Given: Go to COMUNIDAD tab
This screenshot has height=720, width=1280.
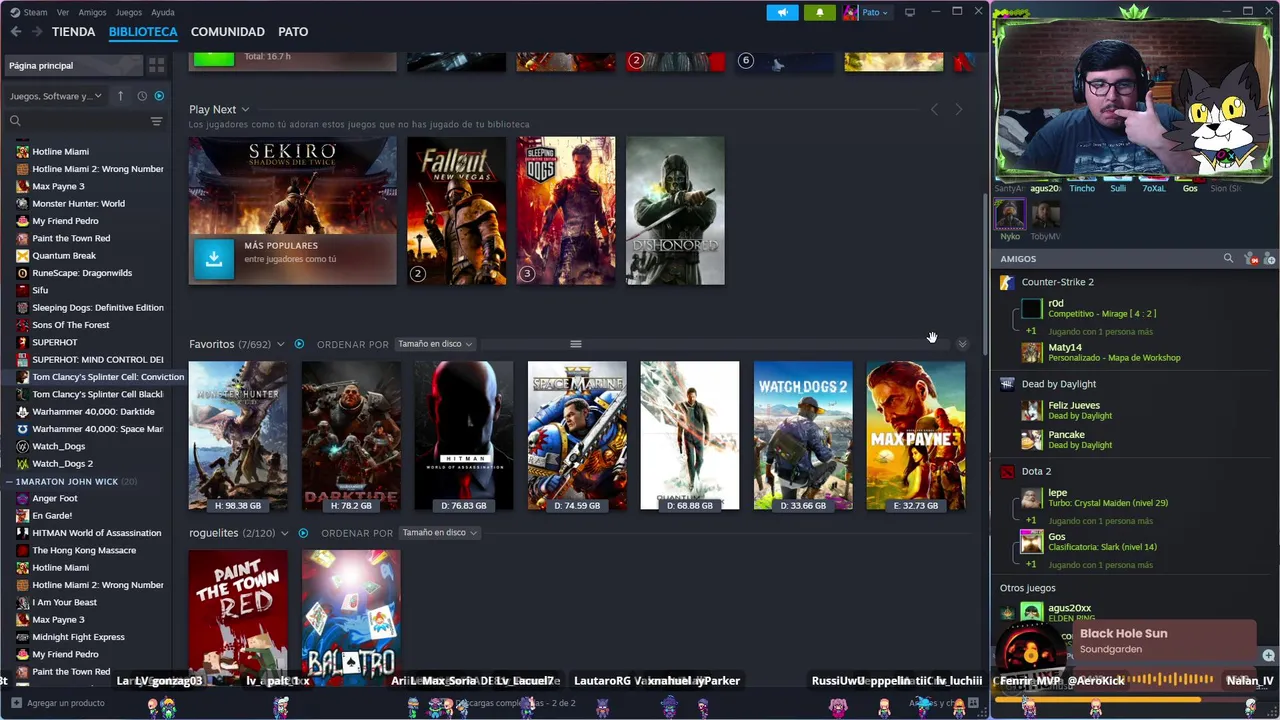Looking at the screenshot, I should click(228, 32).
